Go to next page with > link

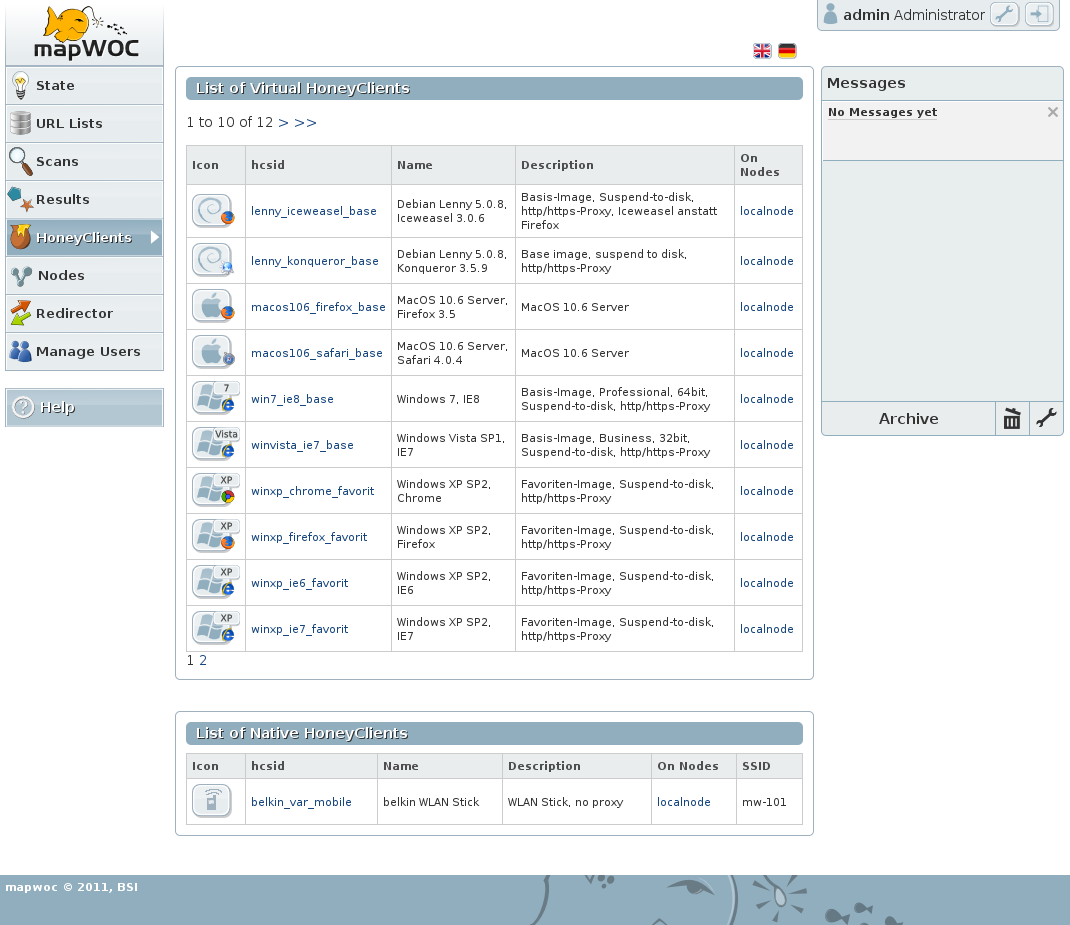point(283,123)
